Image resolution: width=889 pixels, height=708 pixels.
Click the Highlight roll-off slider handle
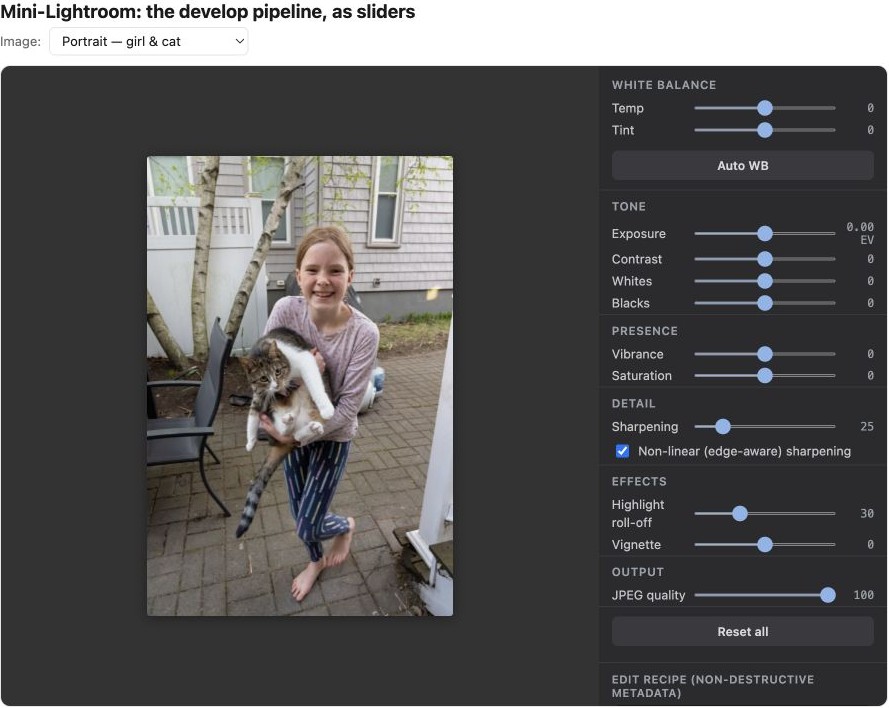(739, 514)
